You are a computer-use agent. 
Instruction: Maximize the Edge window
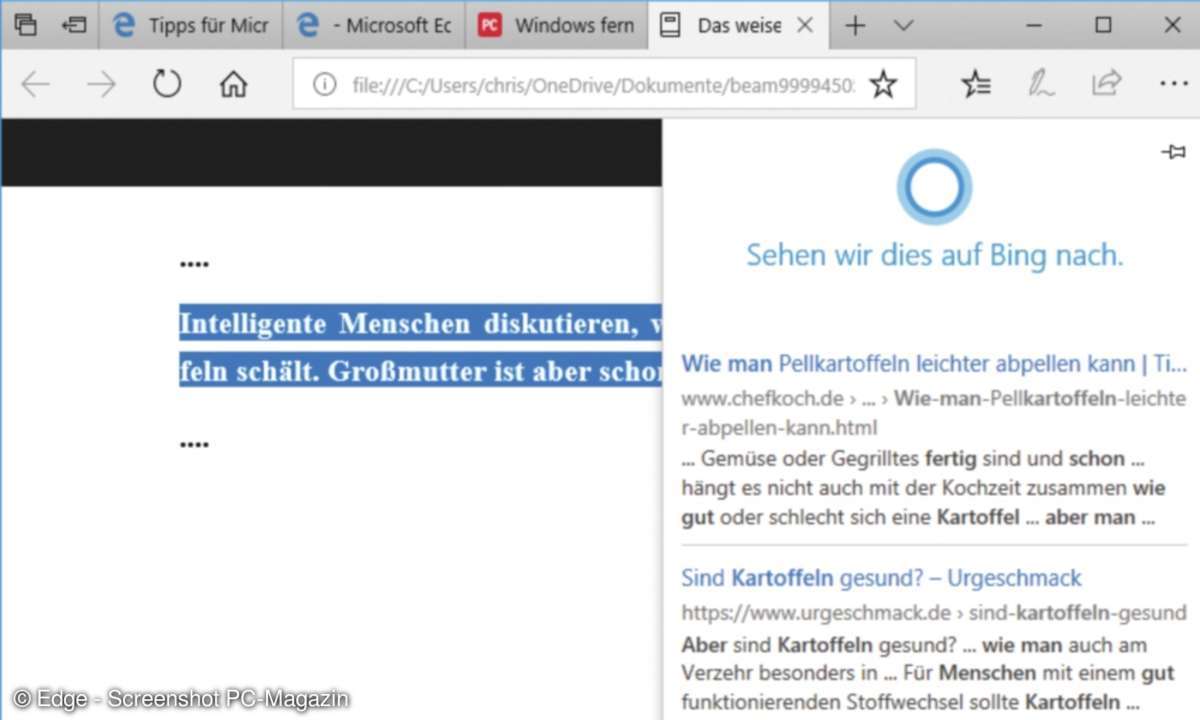click(1103, 25)
